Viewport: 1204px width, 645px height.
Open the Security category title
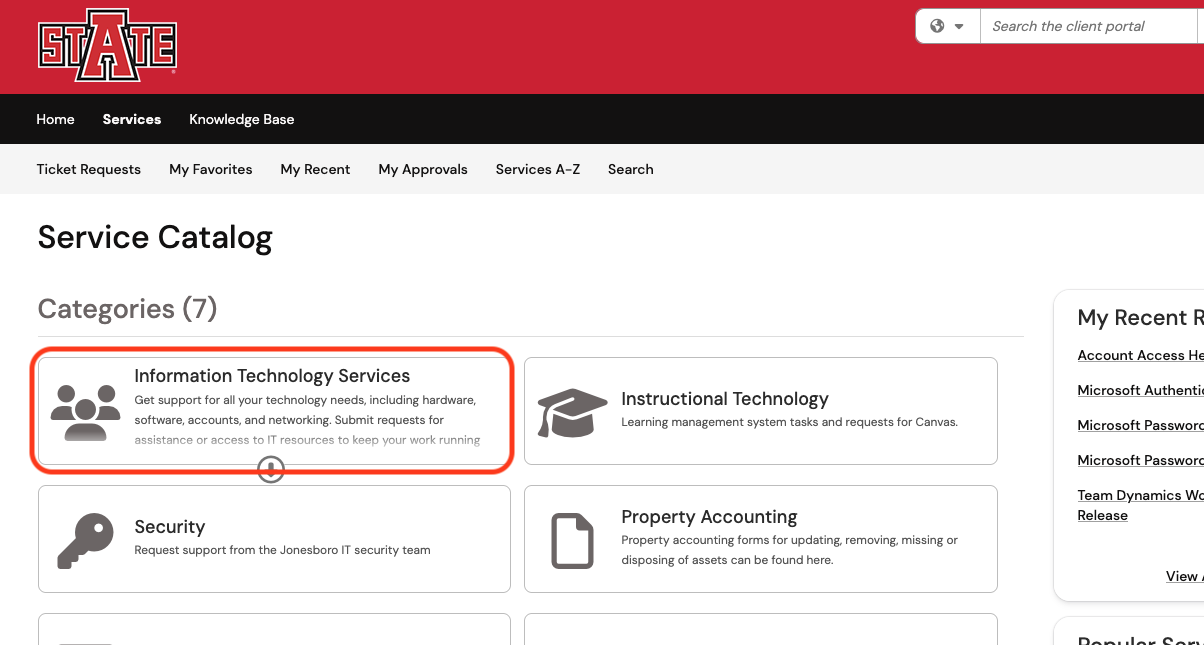170,527
